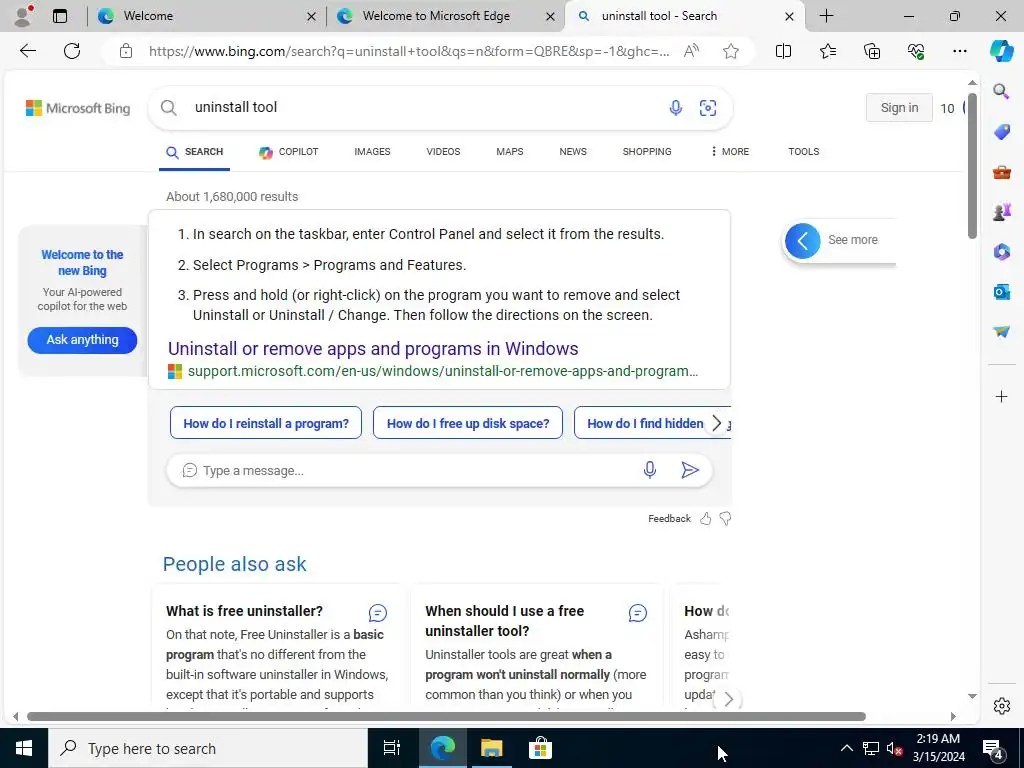
Task: Open the Tools search option
Action: (x=803, y=152)
